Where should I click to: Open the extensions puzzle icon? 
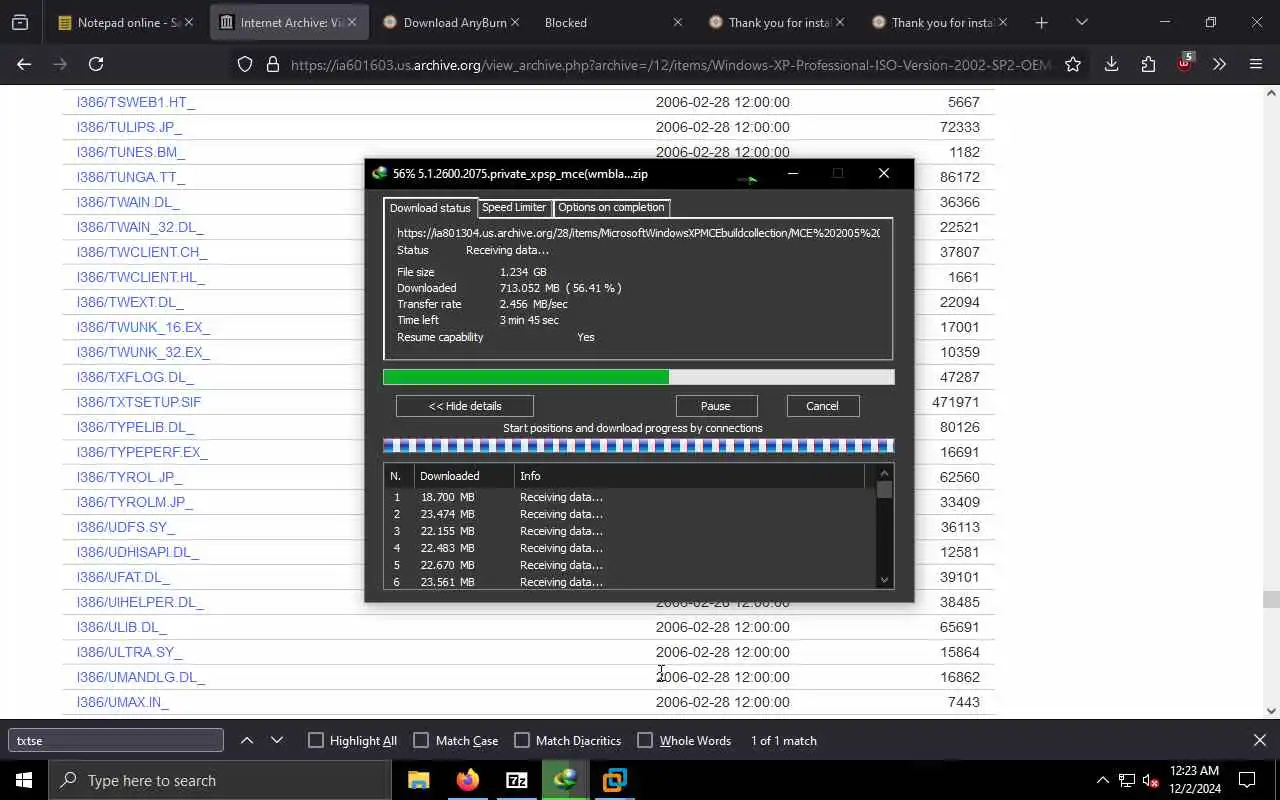[1148, 64]
